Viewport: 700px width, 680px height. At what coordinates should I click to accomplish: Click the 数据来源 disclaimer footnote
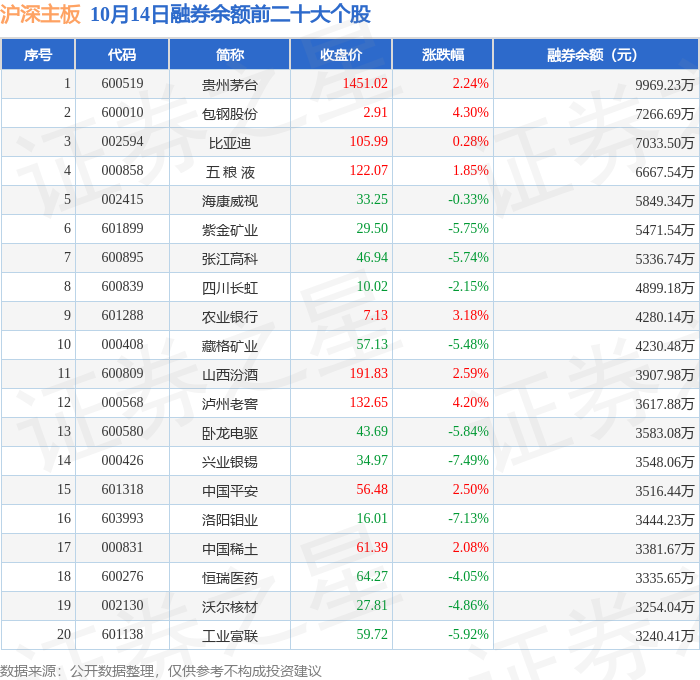[161, 671]
